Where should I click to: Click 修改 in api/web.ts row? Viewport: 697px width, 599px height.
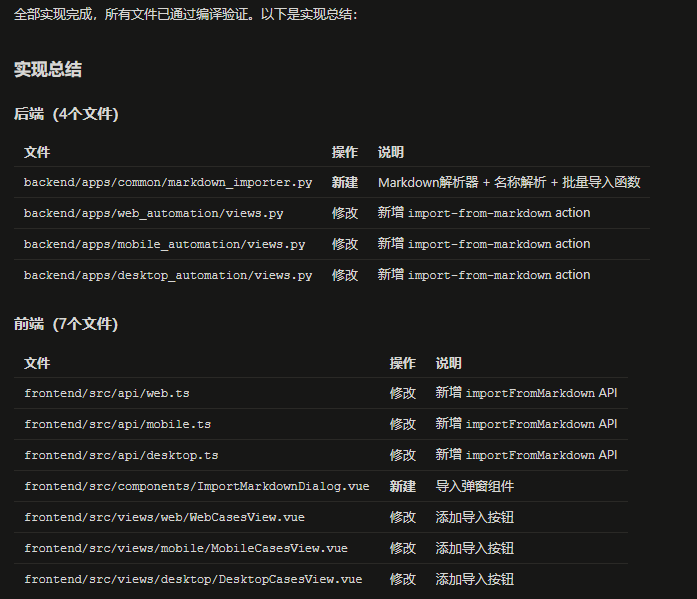click(x=403, y=393)
